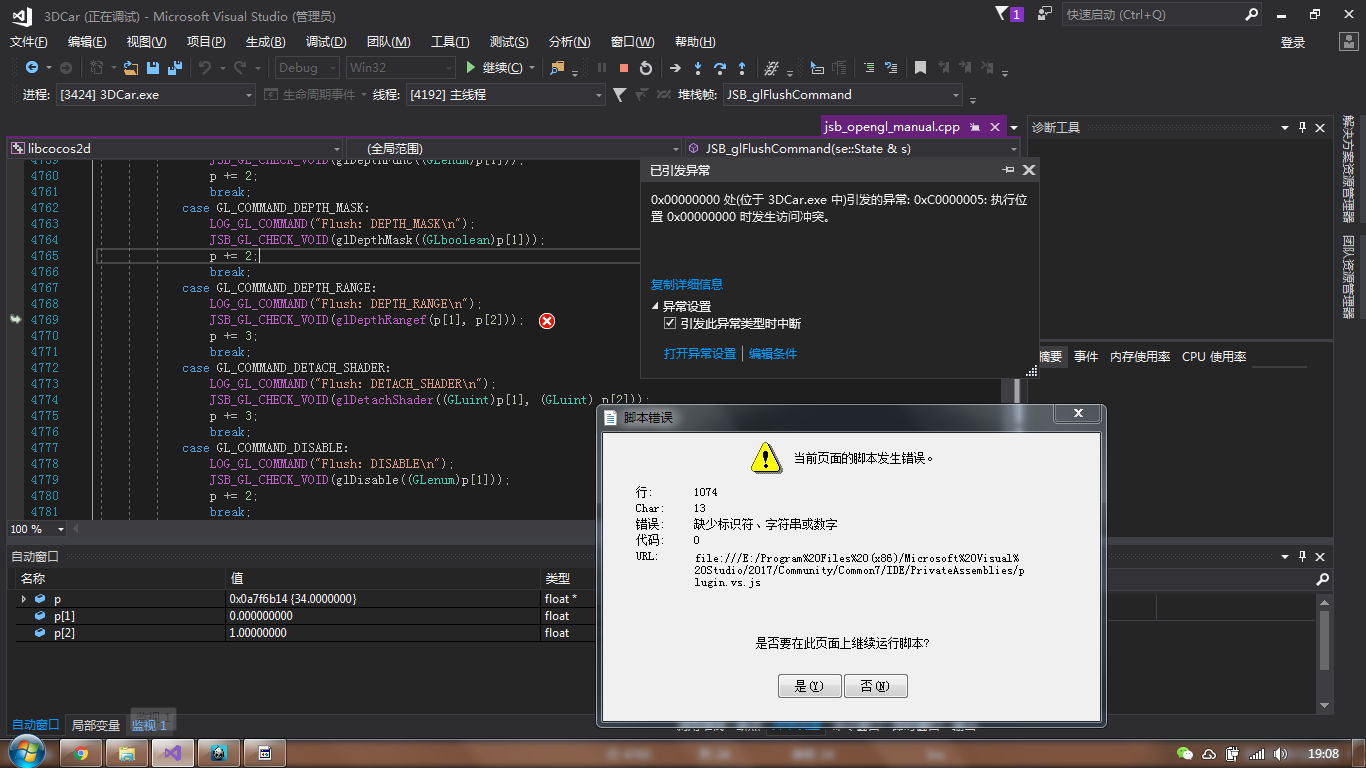Open the stack frame dropdown JSB_glFlushCommand
This screenshot has width=1366, height=768.
[842, 95]
